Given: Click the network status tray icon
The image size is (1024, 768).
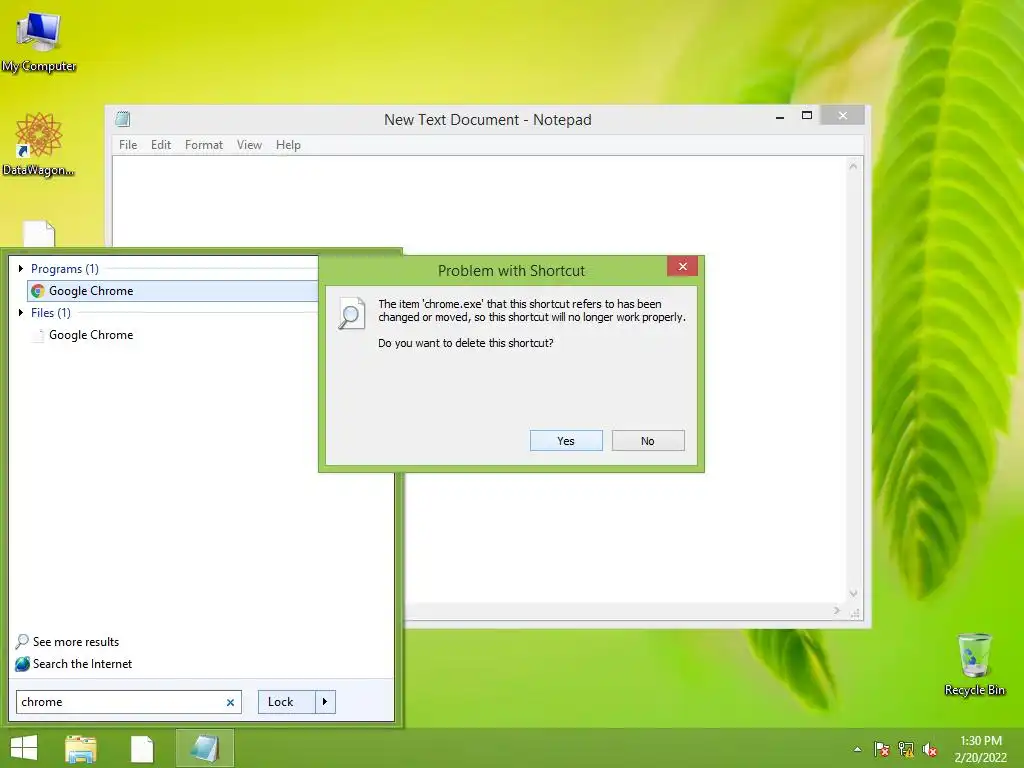Looking at the screenshot, I should point(906,749).
